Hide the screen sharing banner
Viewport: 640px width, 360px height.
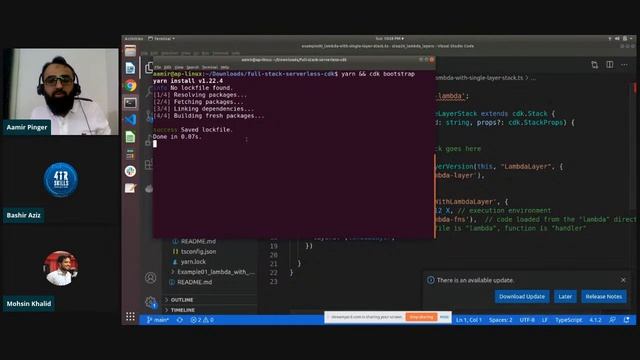coord(444,317)
